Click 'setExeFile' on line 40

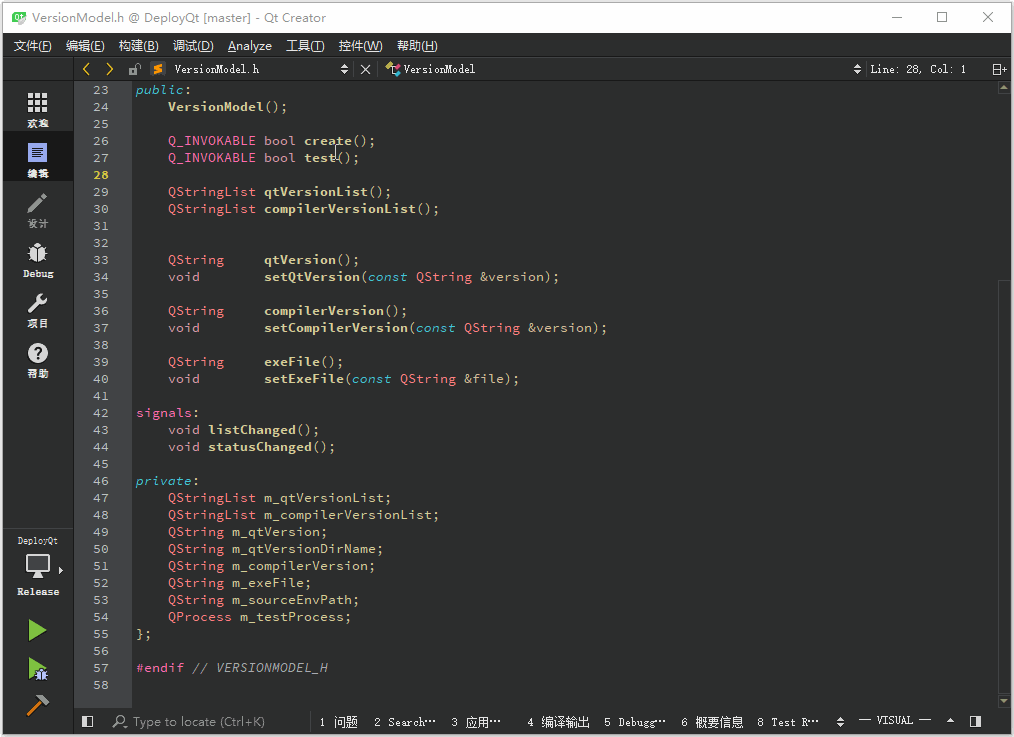[x=303, y=379]
